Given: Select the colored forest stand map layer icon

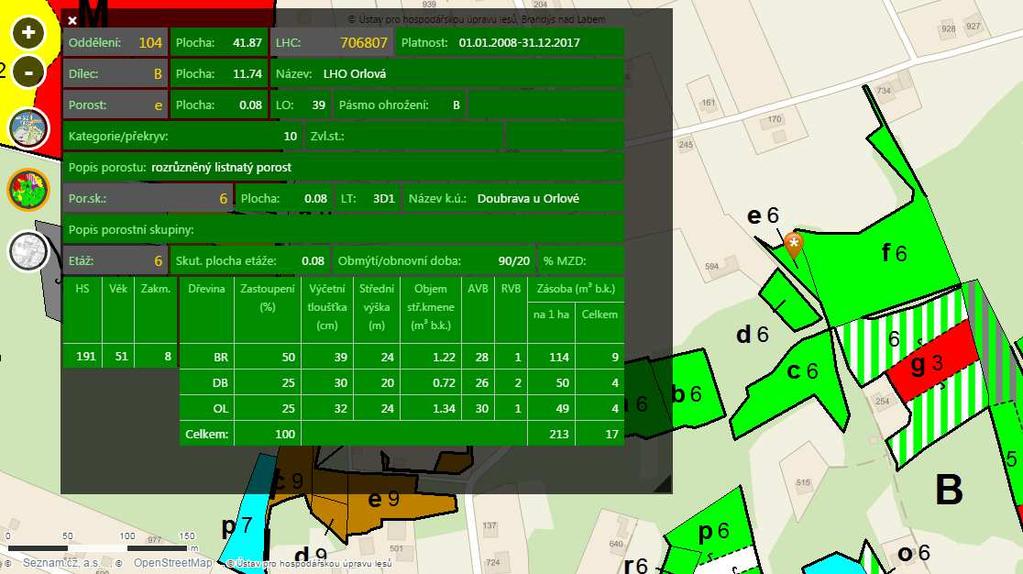Looking at the screenshot, I should [x=29, y=189].
